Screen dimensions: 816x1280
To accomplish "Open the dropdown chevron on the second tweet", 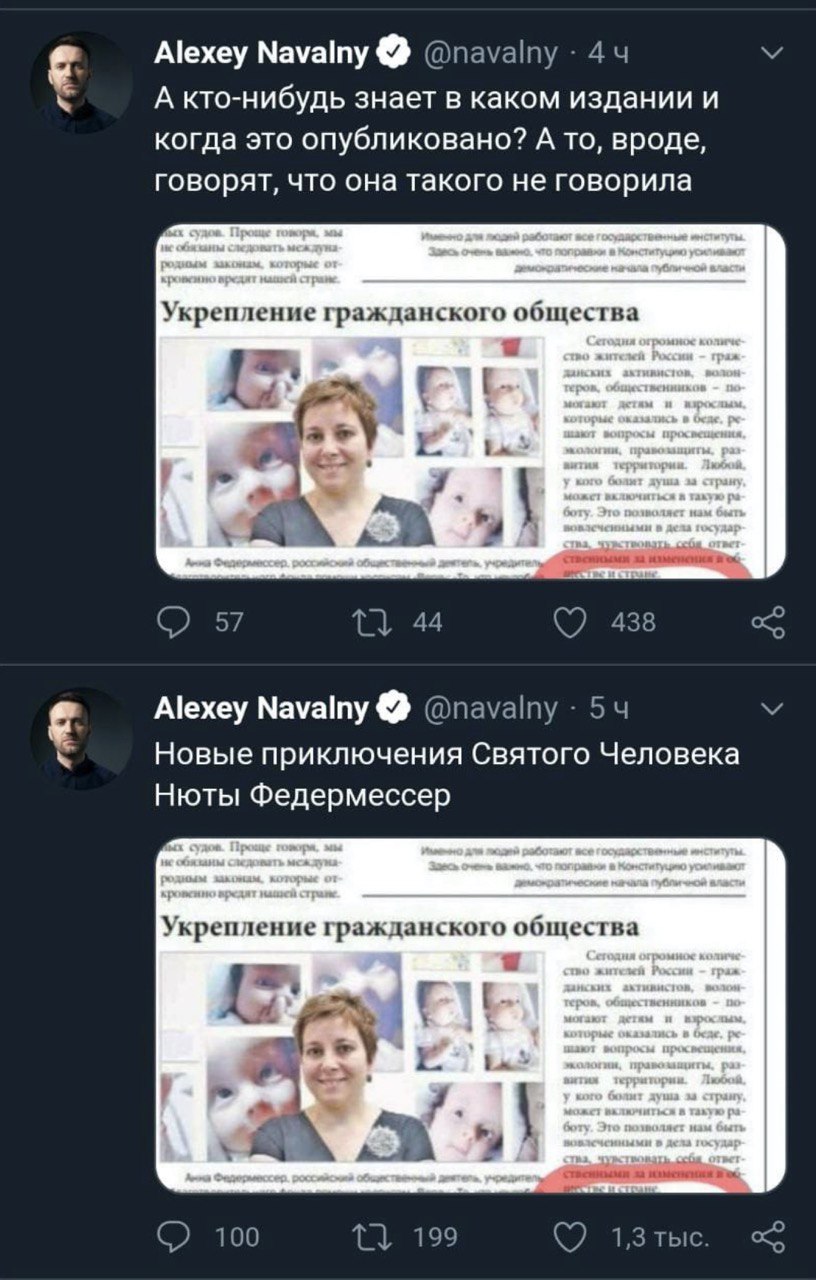I will pyautogui.click(x=772, y=708).
